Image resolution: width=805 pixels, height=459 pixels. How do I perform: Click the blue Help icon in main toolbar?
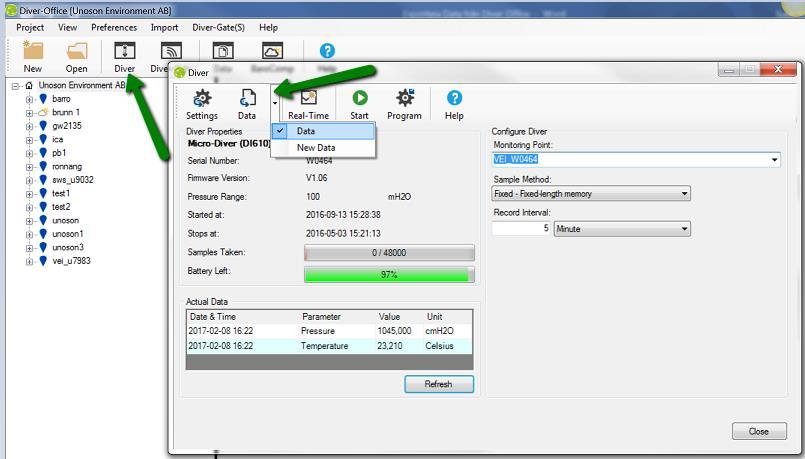[327, 51]
